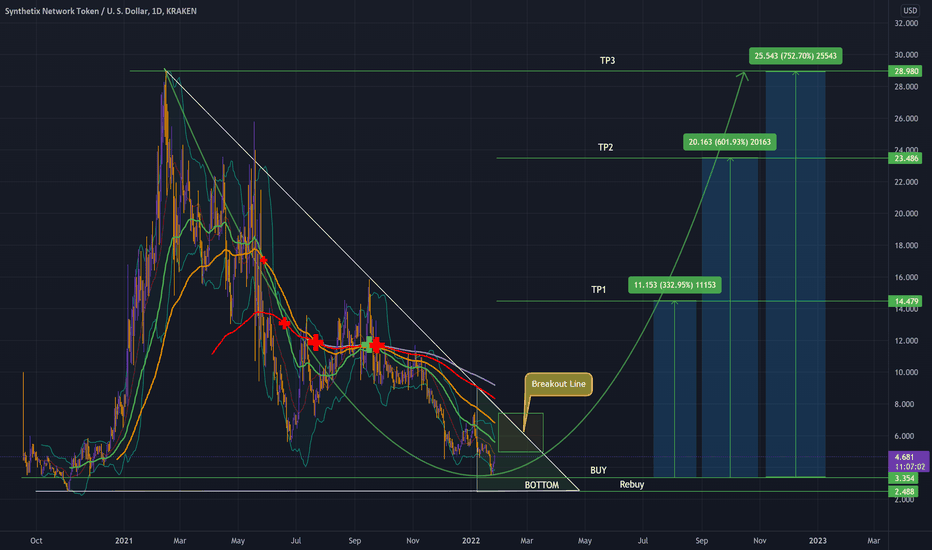
Task: Click the 2.488 price axis tag
Action: pyautogui.click(x=903, y=492)
